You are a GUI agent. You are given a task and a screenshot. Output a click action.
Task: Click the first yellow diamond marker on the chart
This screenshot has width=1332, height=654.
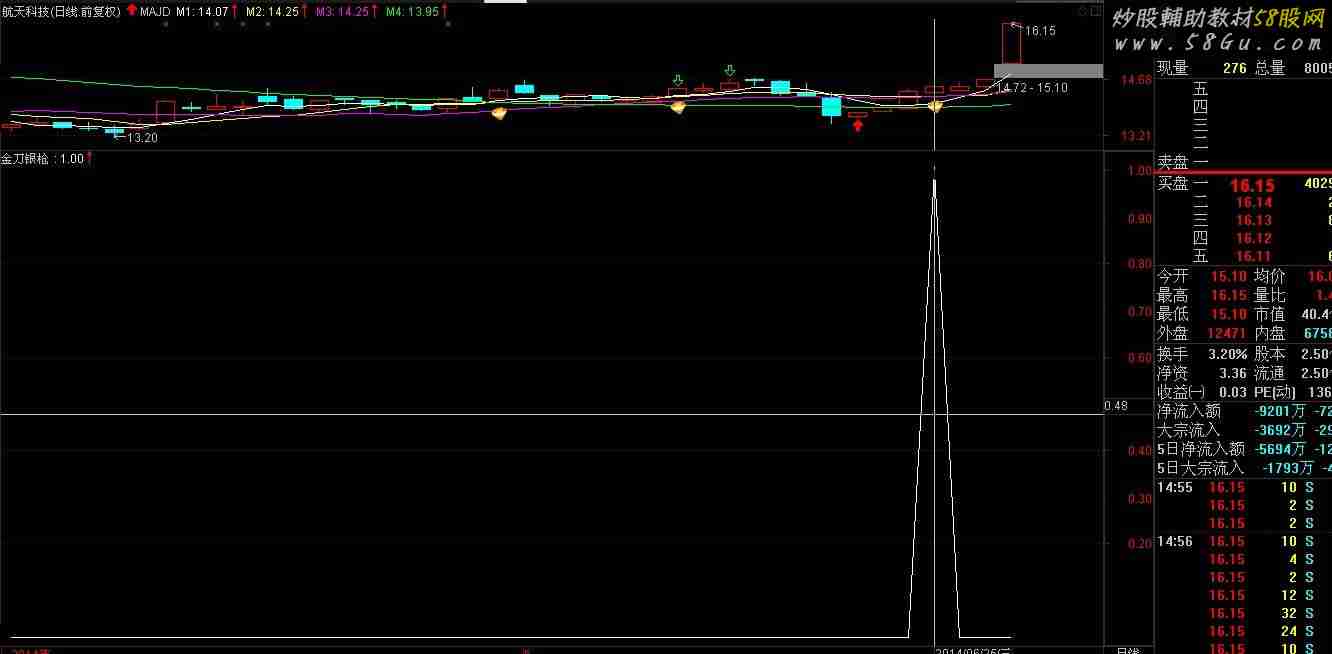click(497, 113)
